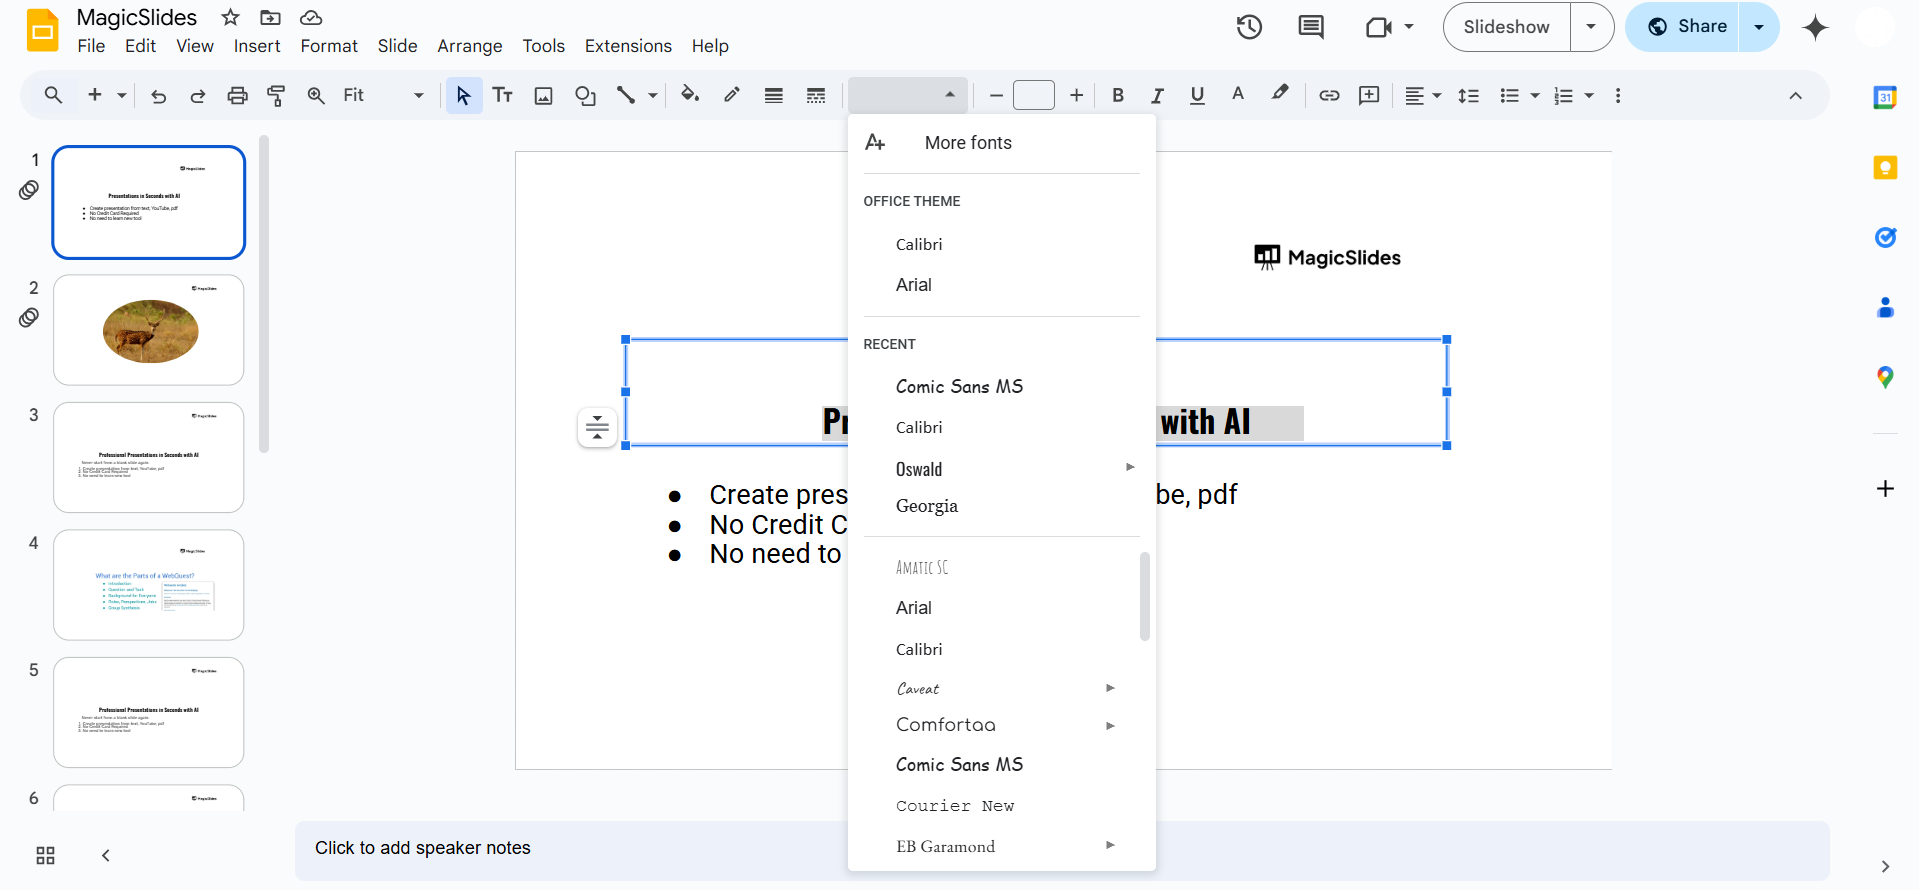The image size is (1919, 890).
Task: Open the Arrange menu
Action: coord(470,46)
